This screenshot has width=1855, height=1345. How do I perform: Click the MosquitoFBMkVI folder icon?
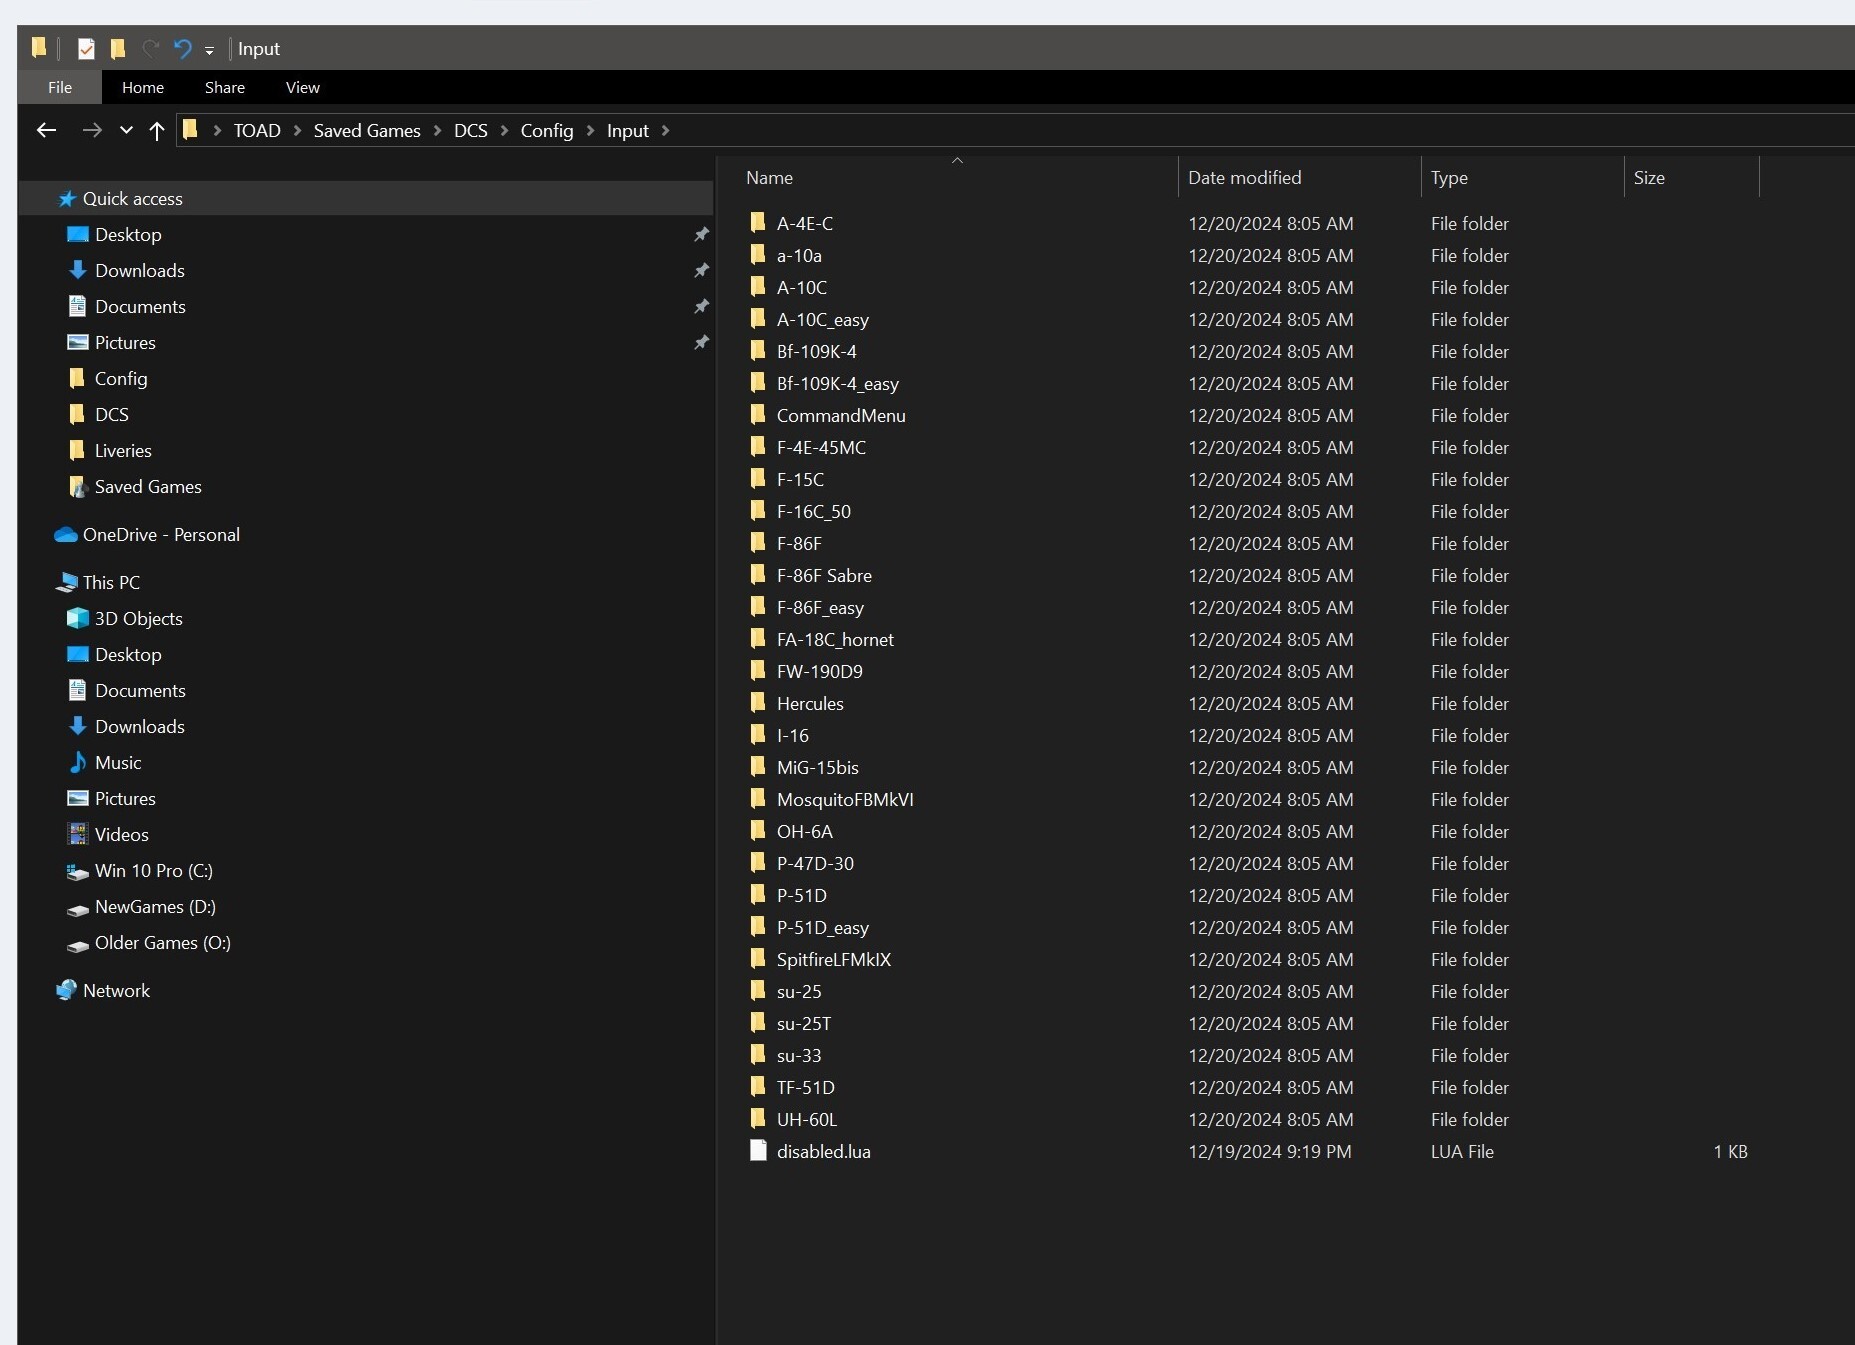pos(758,798)
